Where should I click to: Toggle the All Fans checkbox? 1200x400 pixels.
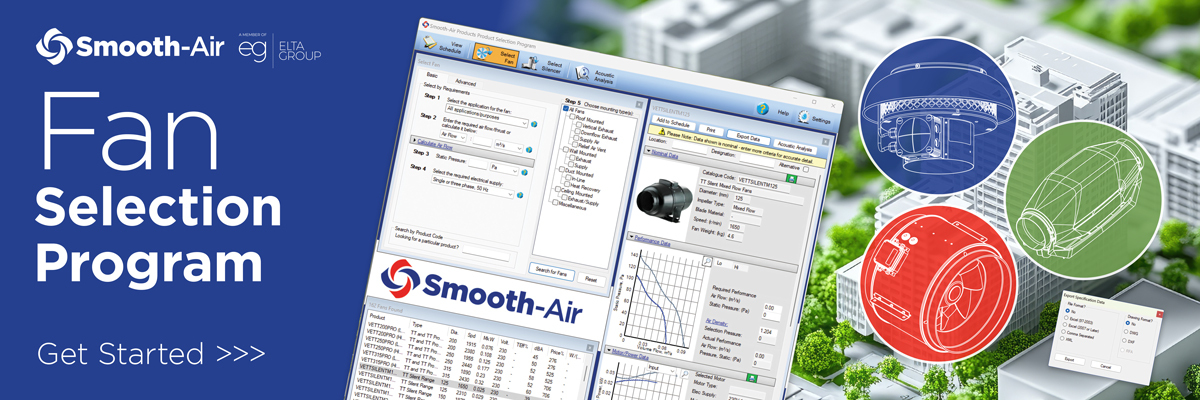[x=566, y=109]
